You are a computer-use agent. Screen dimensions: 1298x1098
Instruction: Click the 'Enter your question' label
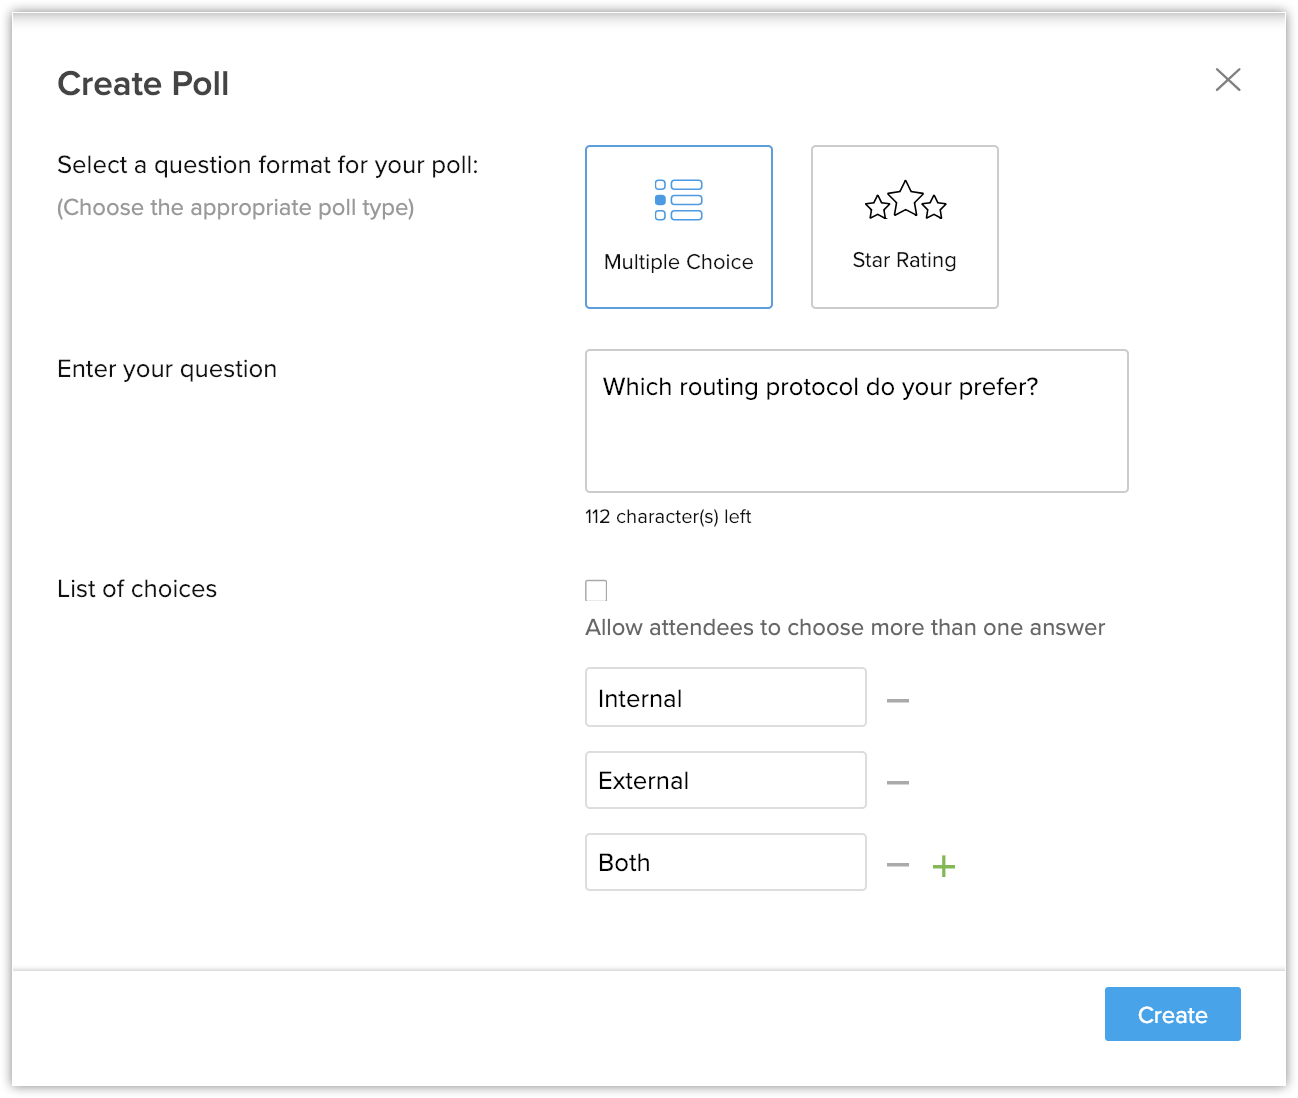coord(167,369)
